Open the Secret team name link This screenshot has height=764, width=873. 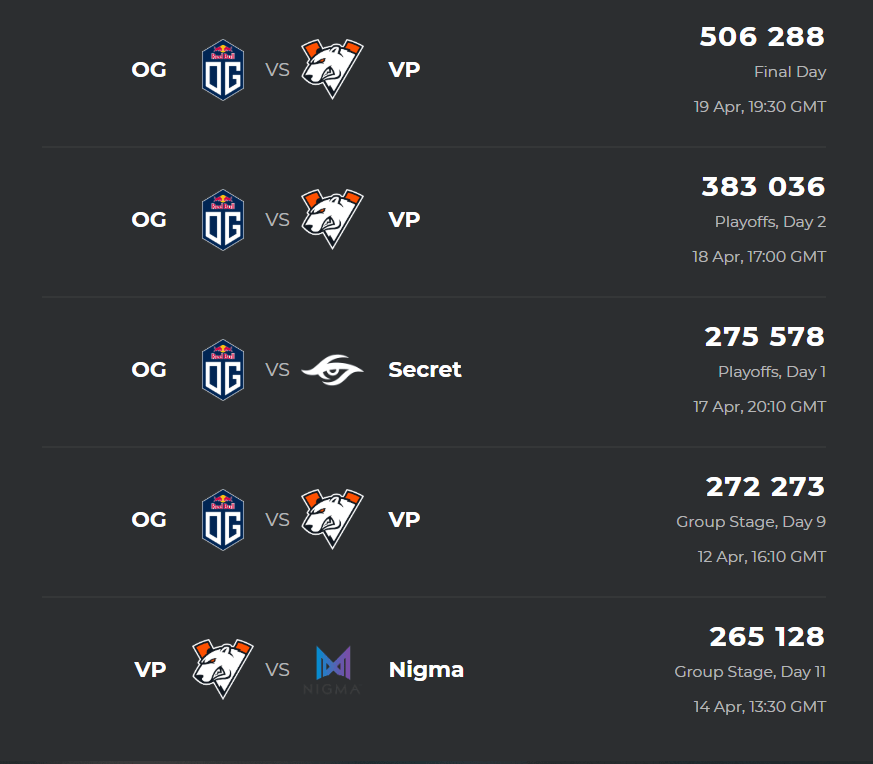[425, 370]
